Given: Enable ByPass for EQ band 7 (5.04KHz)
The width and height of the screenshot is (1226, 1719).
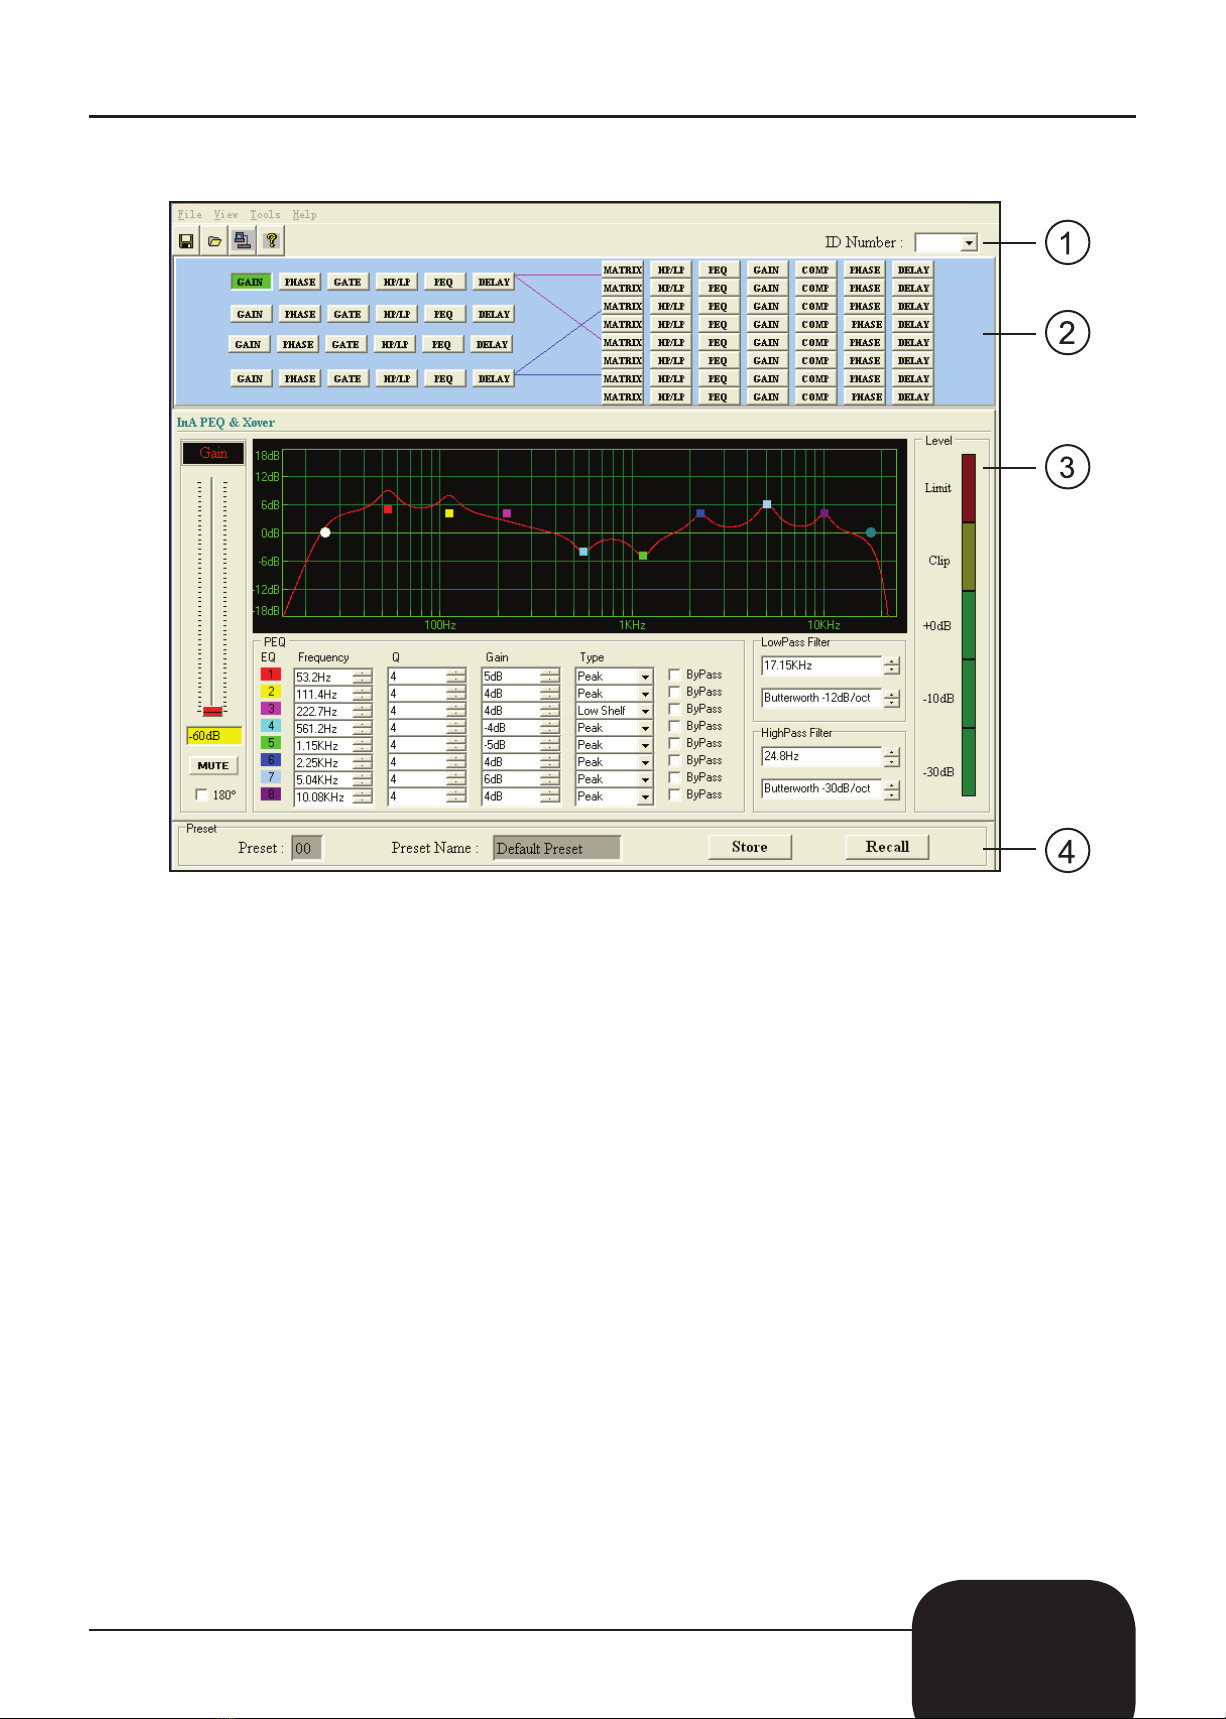Looking at the screenshot, I should [674, 777].
